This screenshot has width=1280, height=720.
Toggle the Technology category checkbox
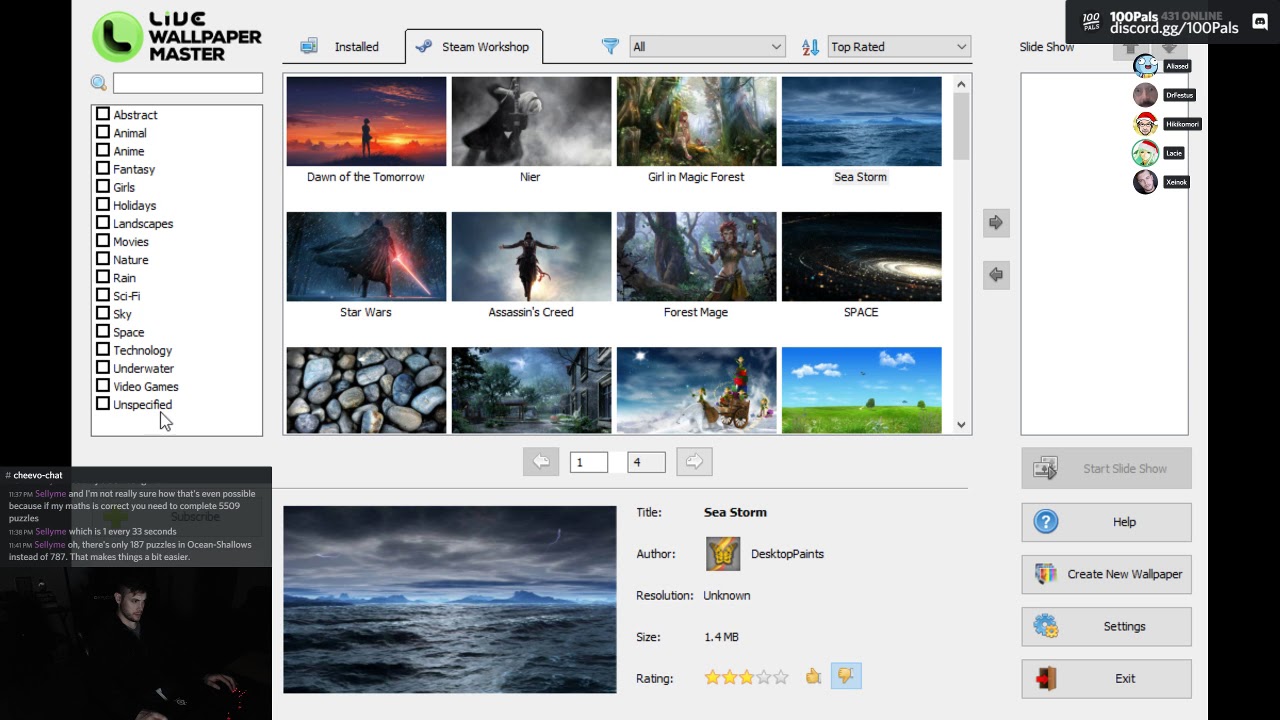(x=103, y=350)
